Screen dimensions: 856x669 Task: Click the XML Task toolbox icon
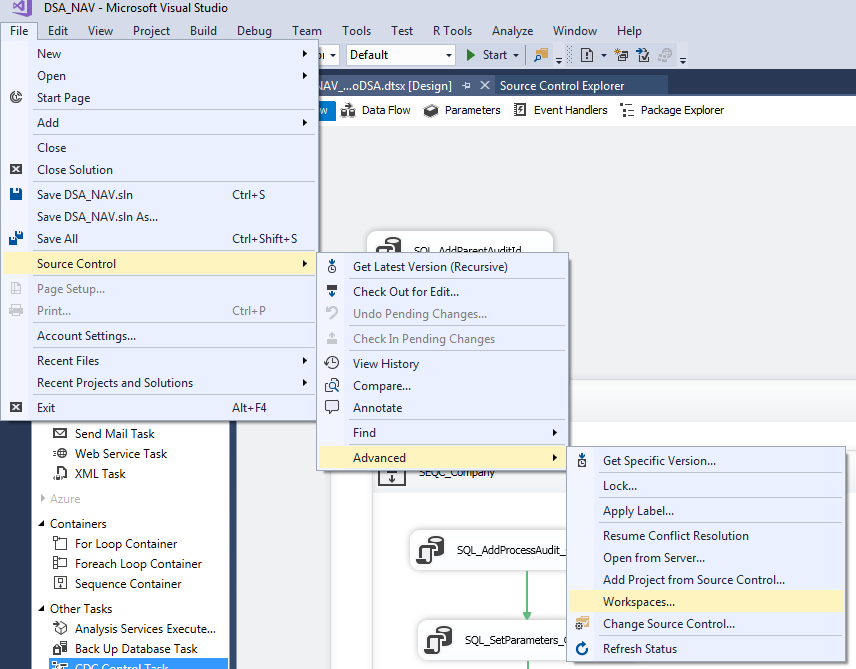tap(60, 473)
